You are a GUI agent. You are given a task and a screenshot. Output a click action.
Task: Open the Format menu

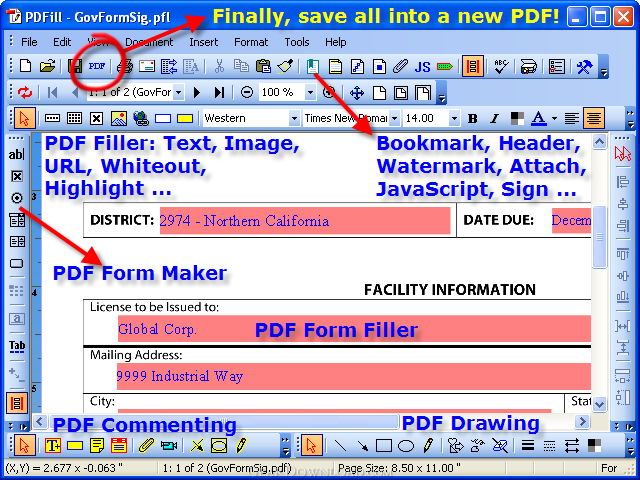(x=251, y=42)
